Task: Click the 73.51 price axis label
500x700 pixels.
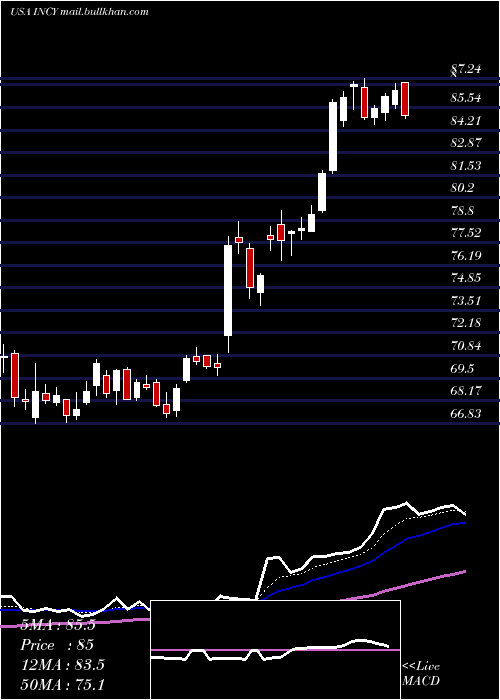Action: coord(466,300)
